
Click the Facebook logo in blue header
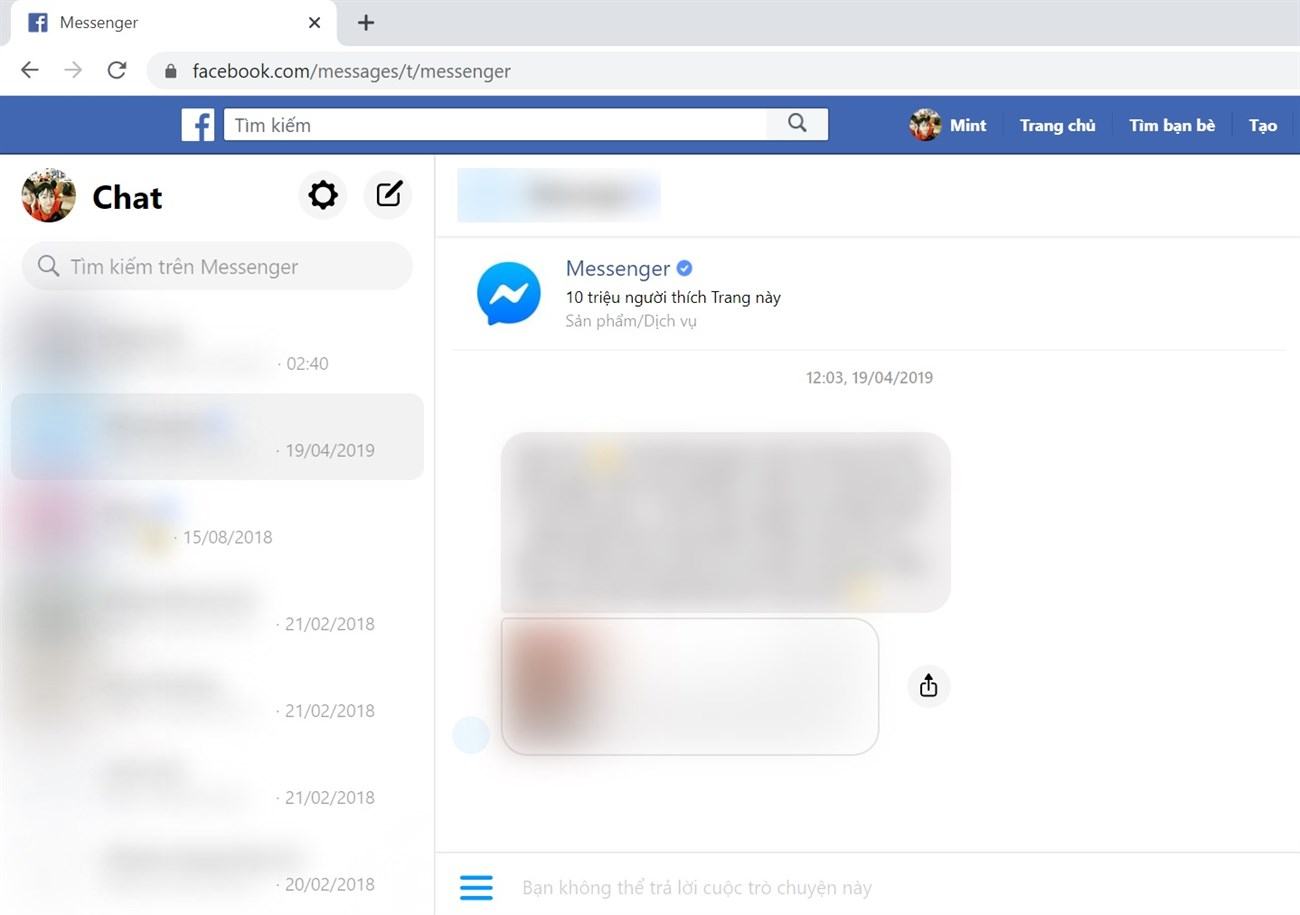coord(198,125)
